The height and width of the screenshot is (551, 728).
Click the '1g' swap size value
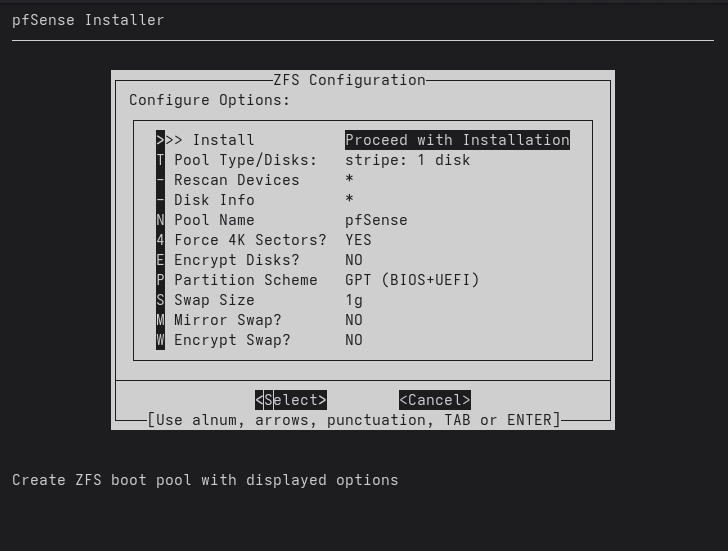pyautogui.click(x=354, y=300)
